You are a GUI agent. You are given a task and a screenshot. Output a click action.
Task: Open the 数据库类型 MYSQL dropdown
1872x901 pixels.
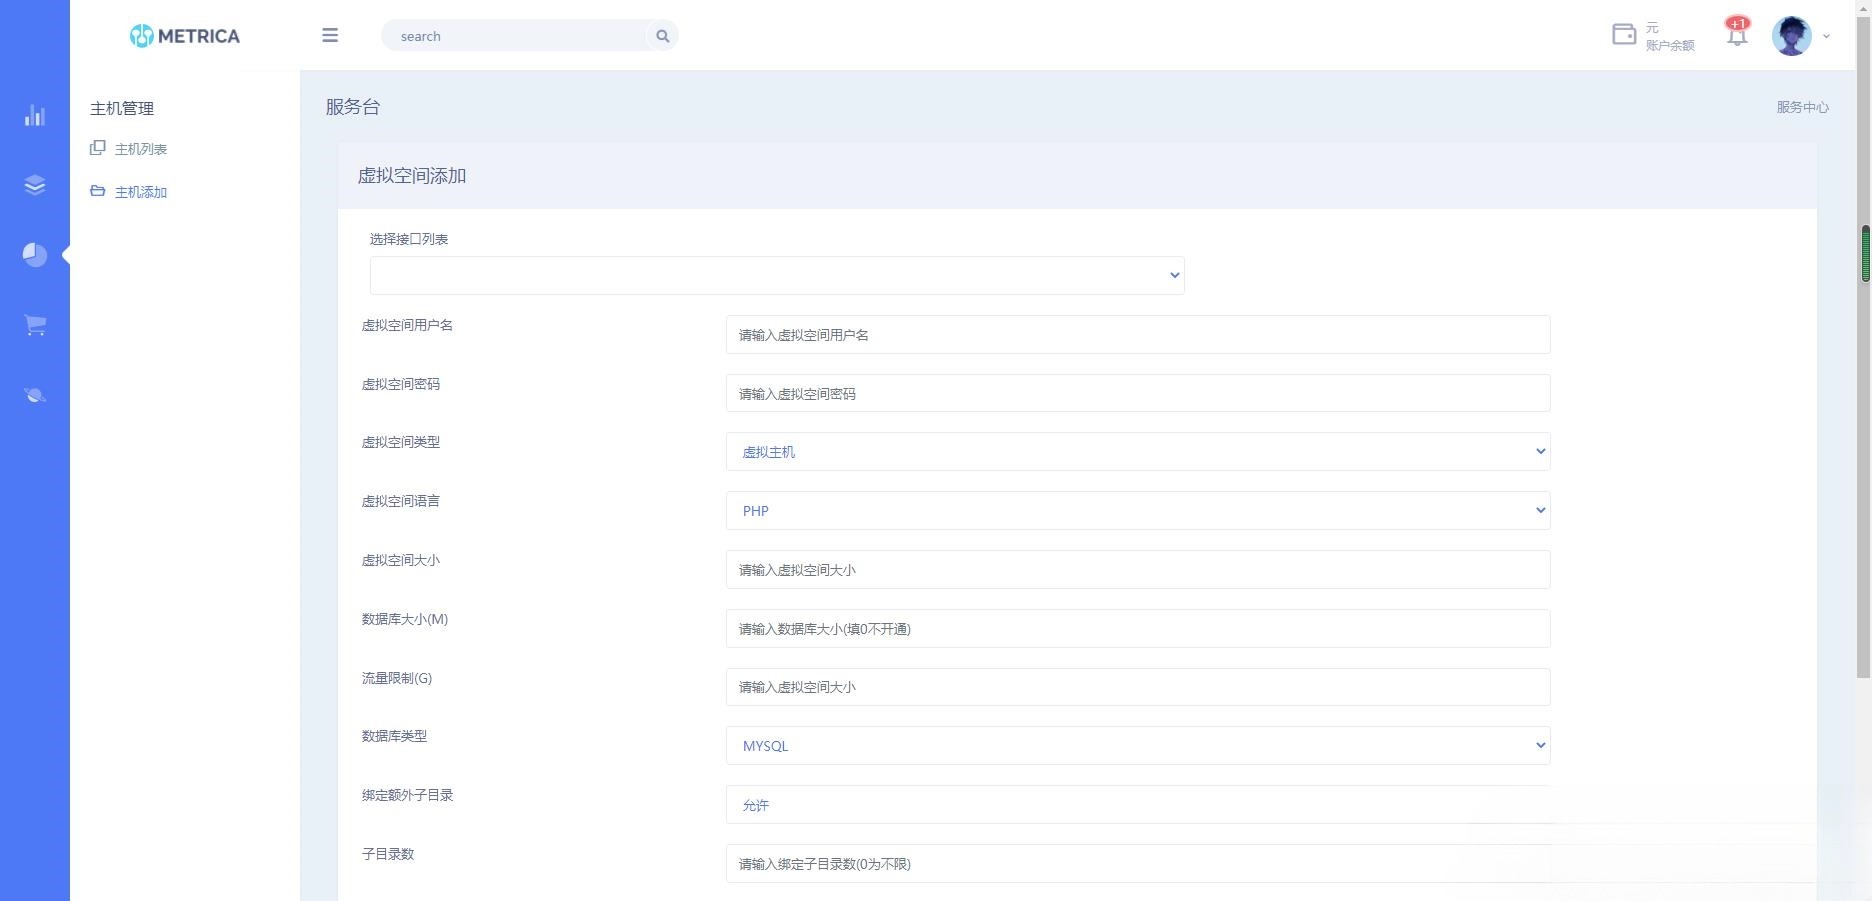tap(1137, 745)
